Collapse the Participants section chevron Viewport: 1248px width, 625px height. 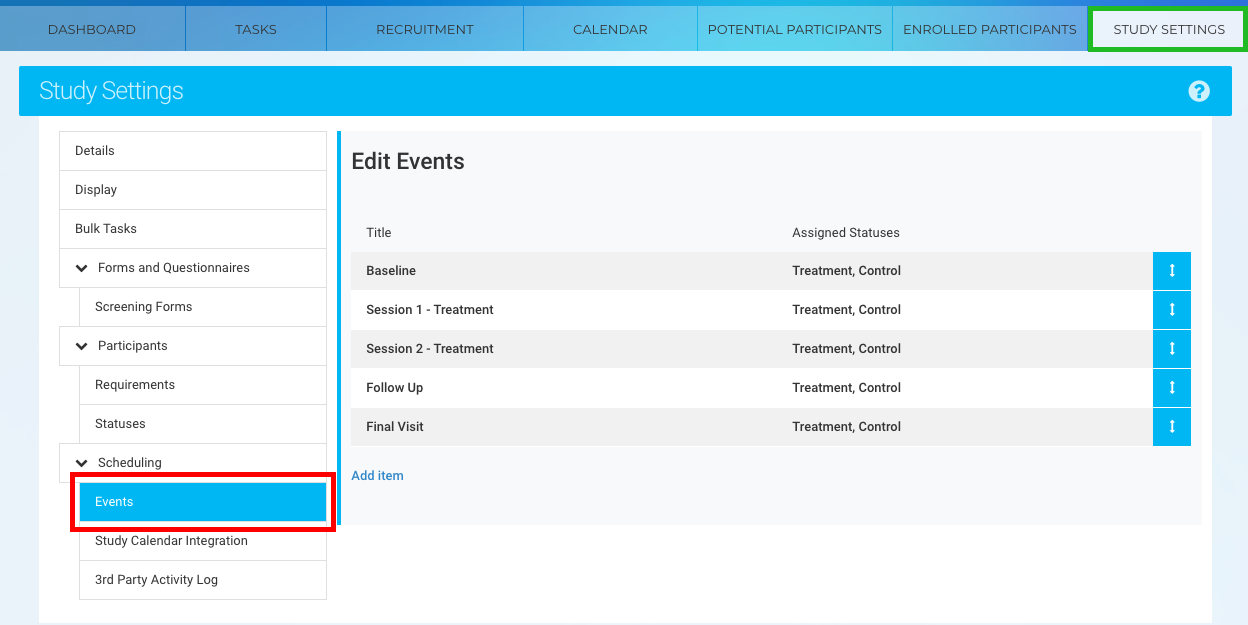82,346
